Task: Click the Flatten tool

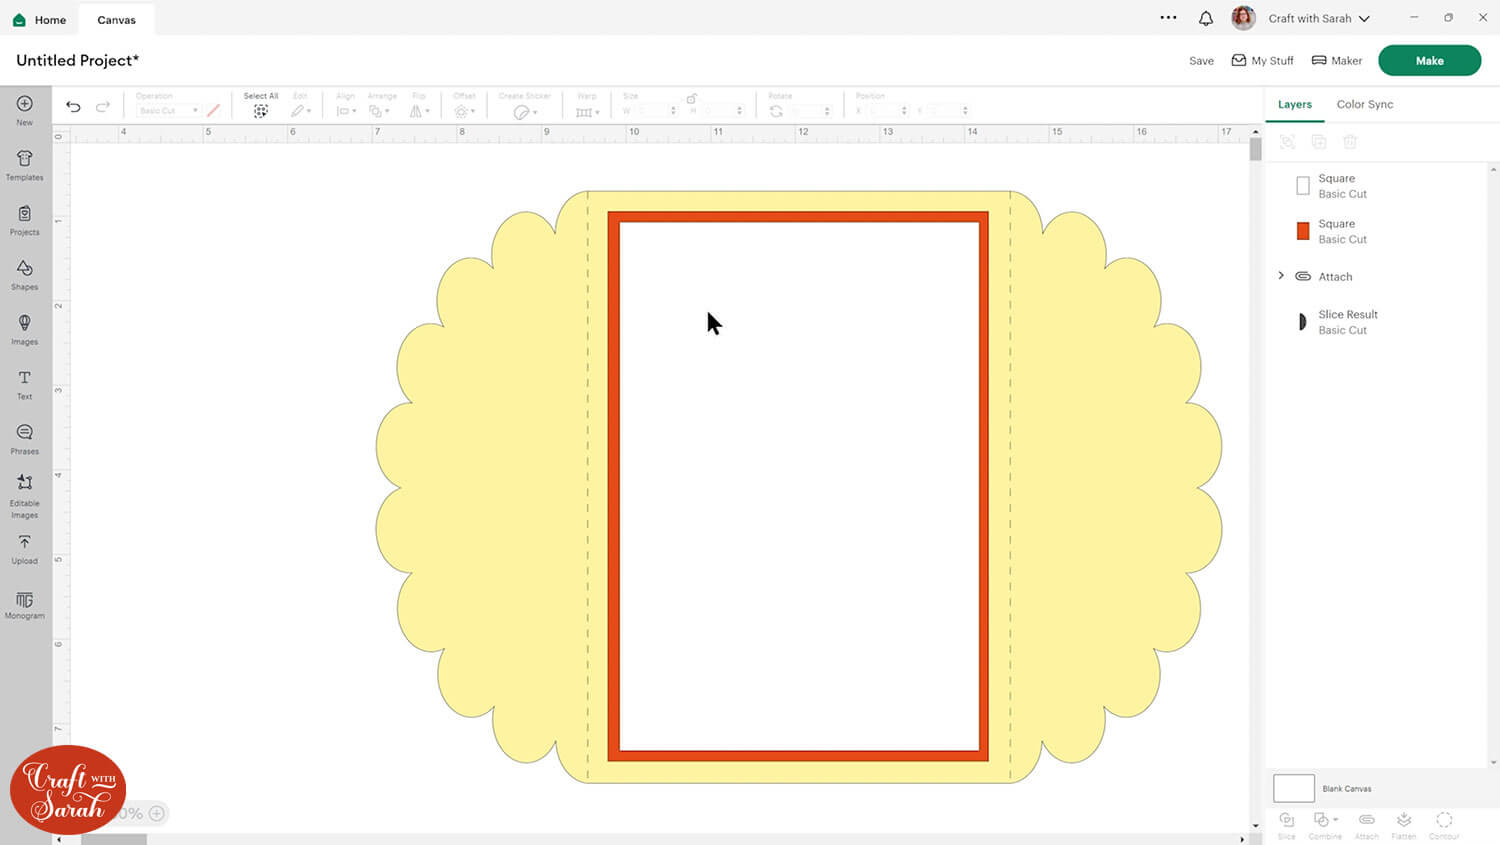Action: pos(1404,824)
